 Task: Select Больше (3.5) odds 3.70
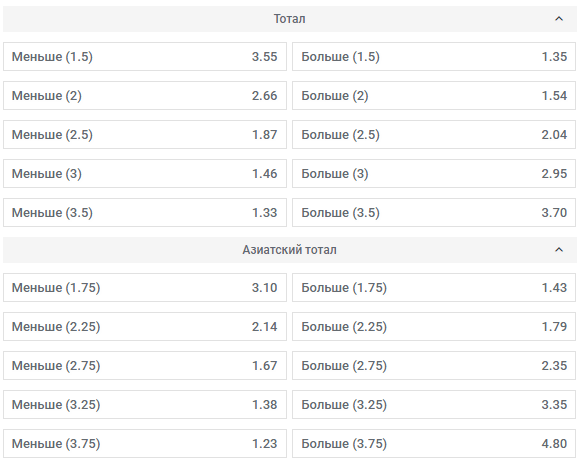coord(434,212)
